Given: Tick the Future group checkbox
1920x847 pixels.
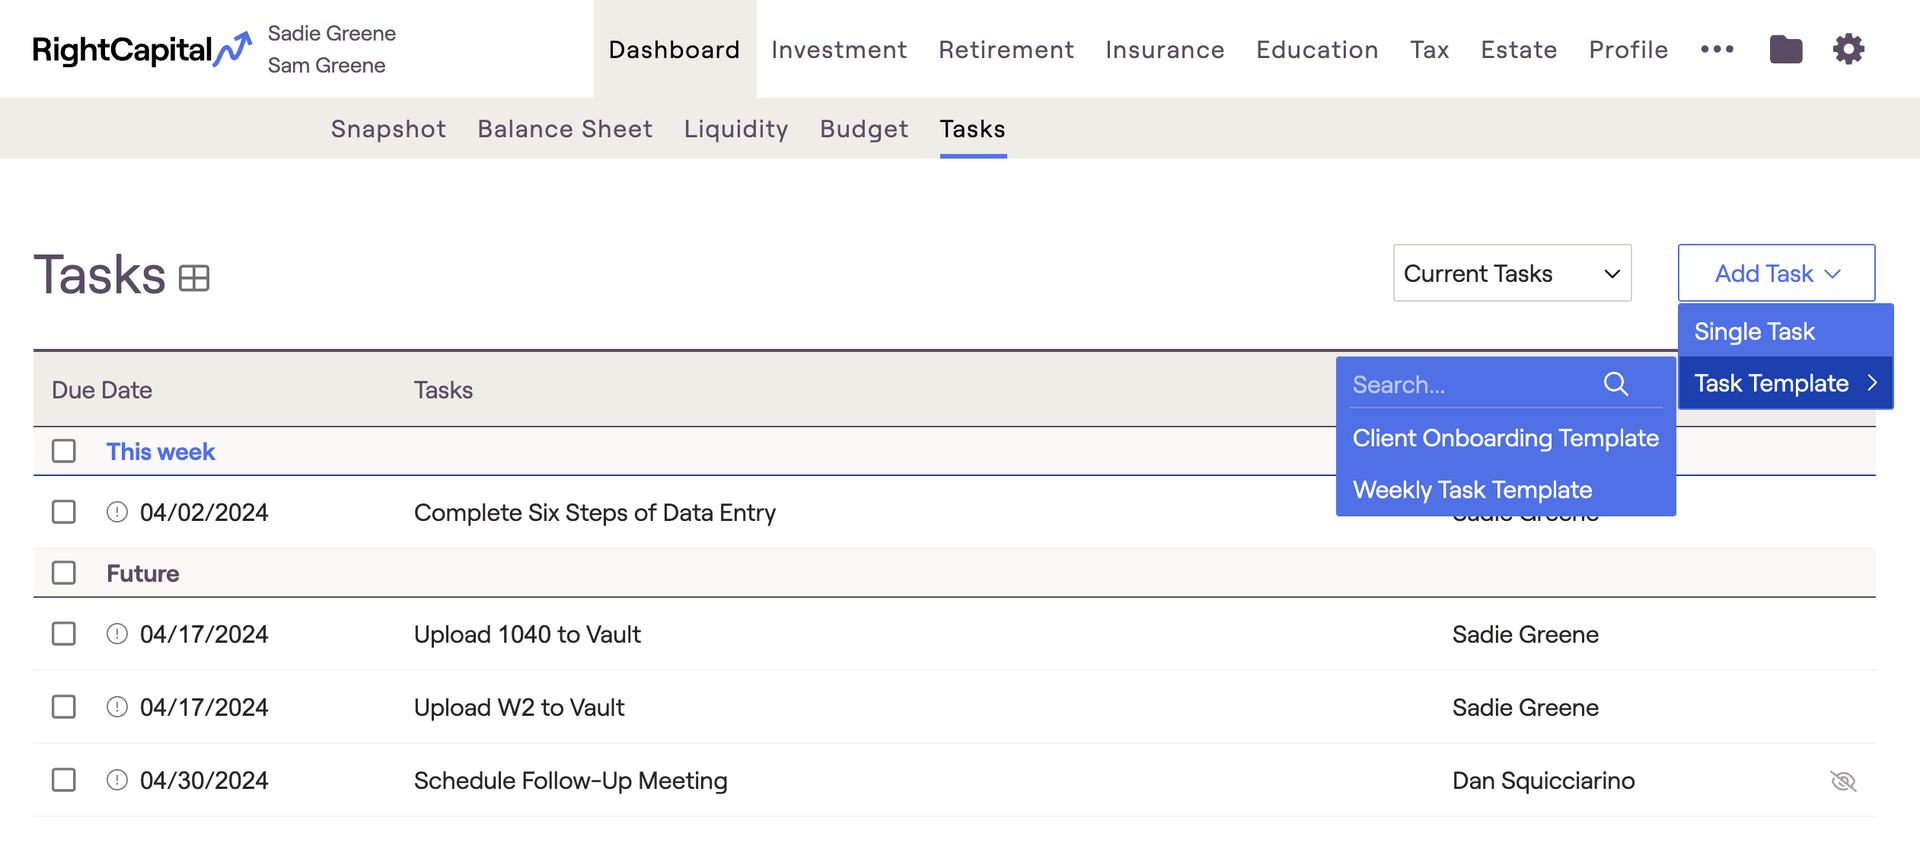Looking at the screenshot, I should click(x=64, y=573).
